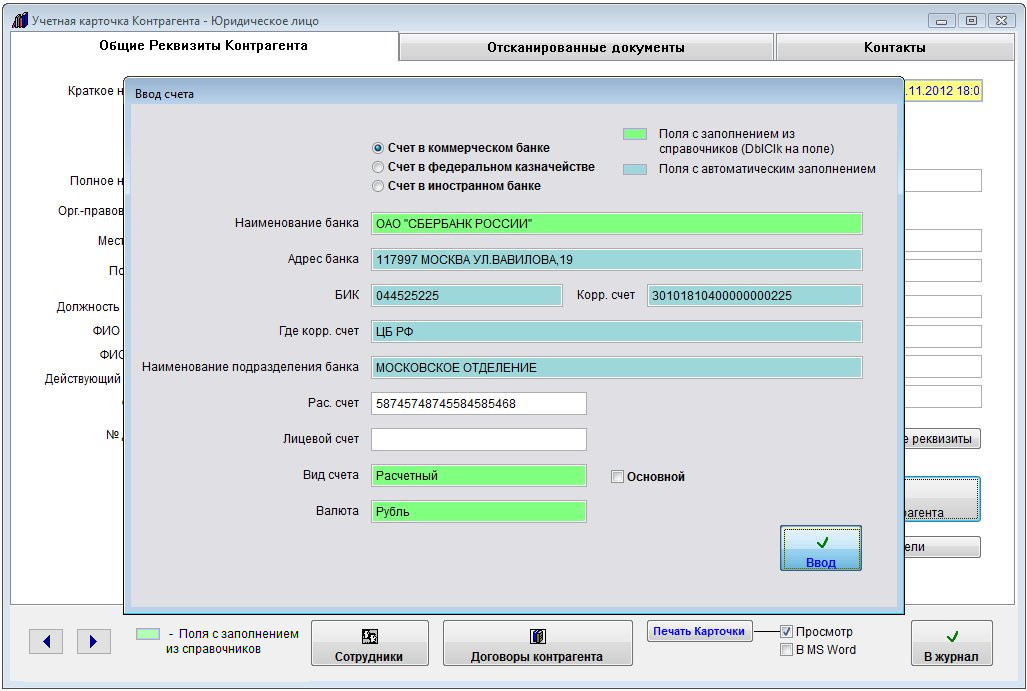Tick the Основной checkbox

click(x=617, y=477)
